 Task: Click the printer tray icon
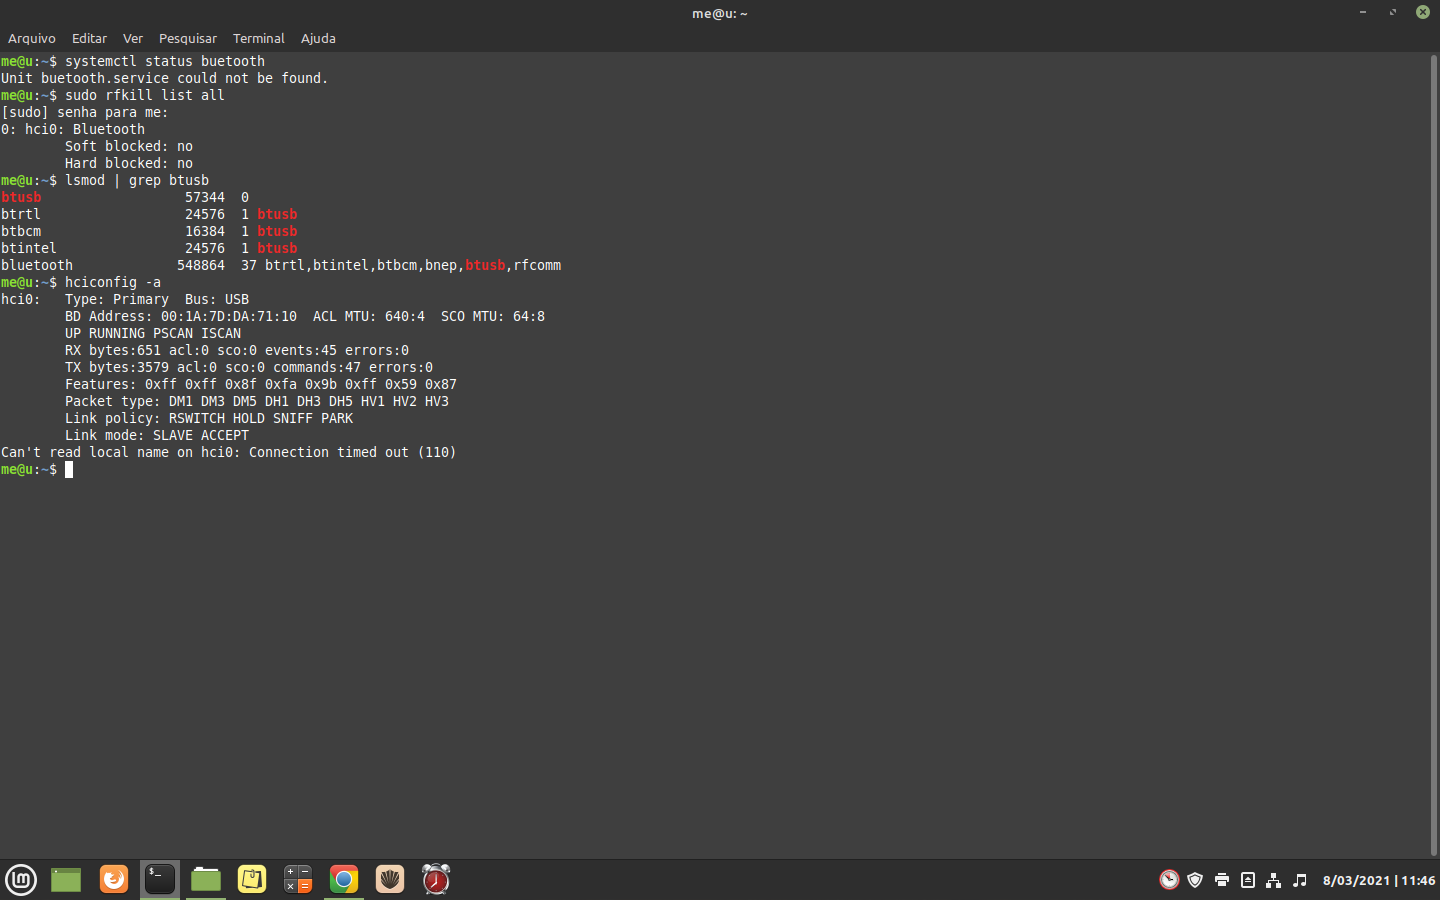coord(1222,880)
